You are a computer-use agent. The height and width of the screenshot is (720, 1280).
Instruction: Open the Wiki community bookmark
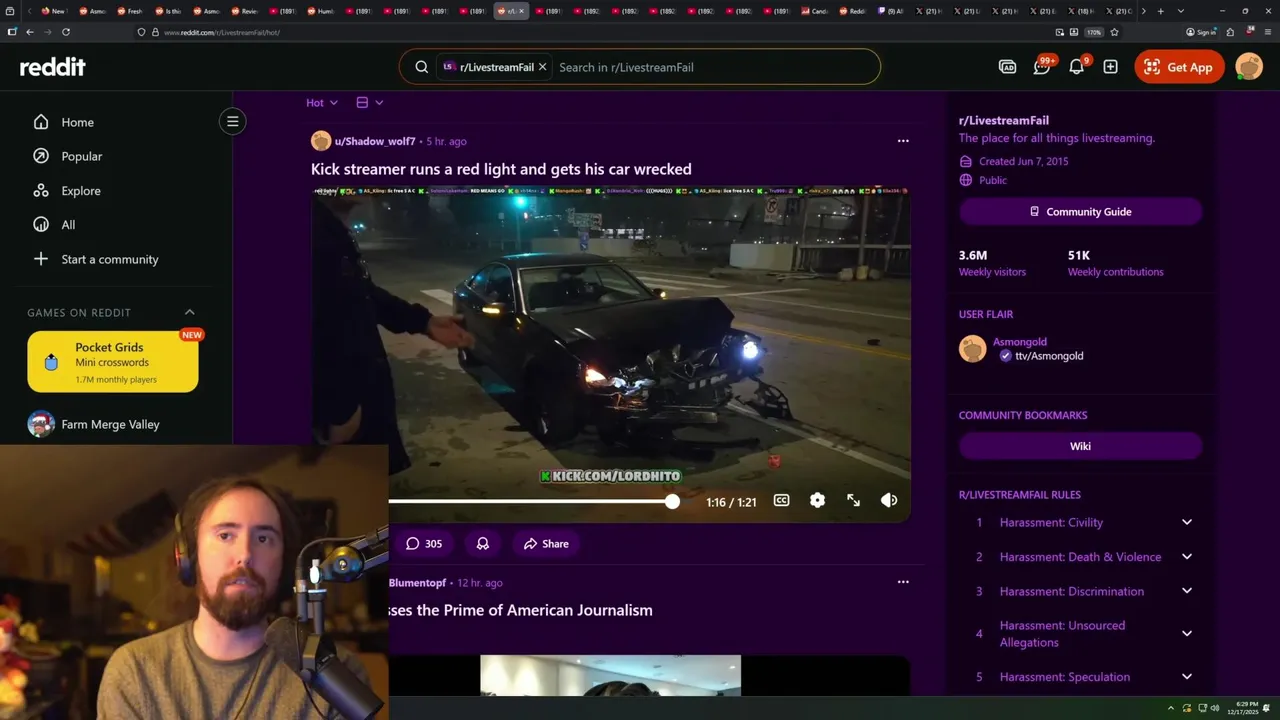point(1080,446)
